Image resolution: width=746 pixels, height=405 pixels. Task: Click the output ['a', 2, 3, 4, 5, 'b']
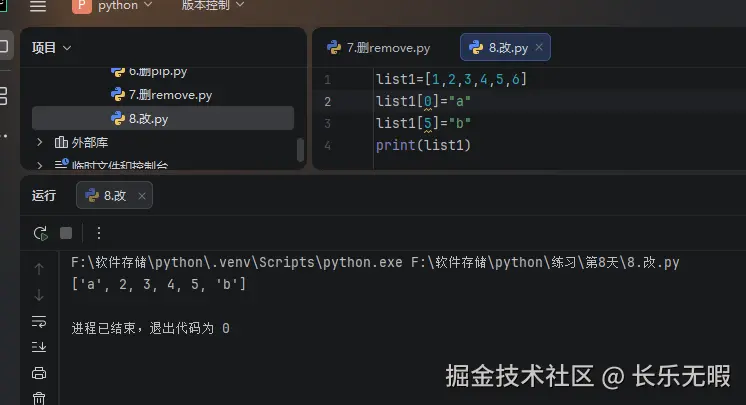[x=158, y=284]
